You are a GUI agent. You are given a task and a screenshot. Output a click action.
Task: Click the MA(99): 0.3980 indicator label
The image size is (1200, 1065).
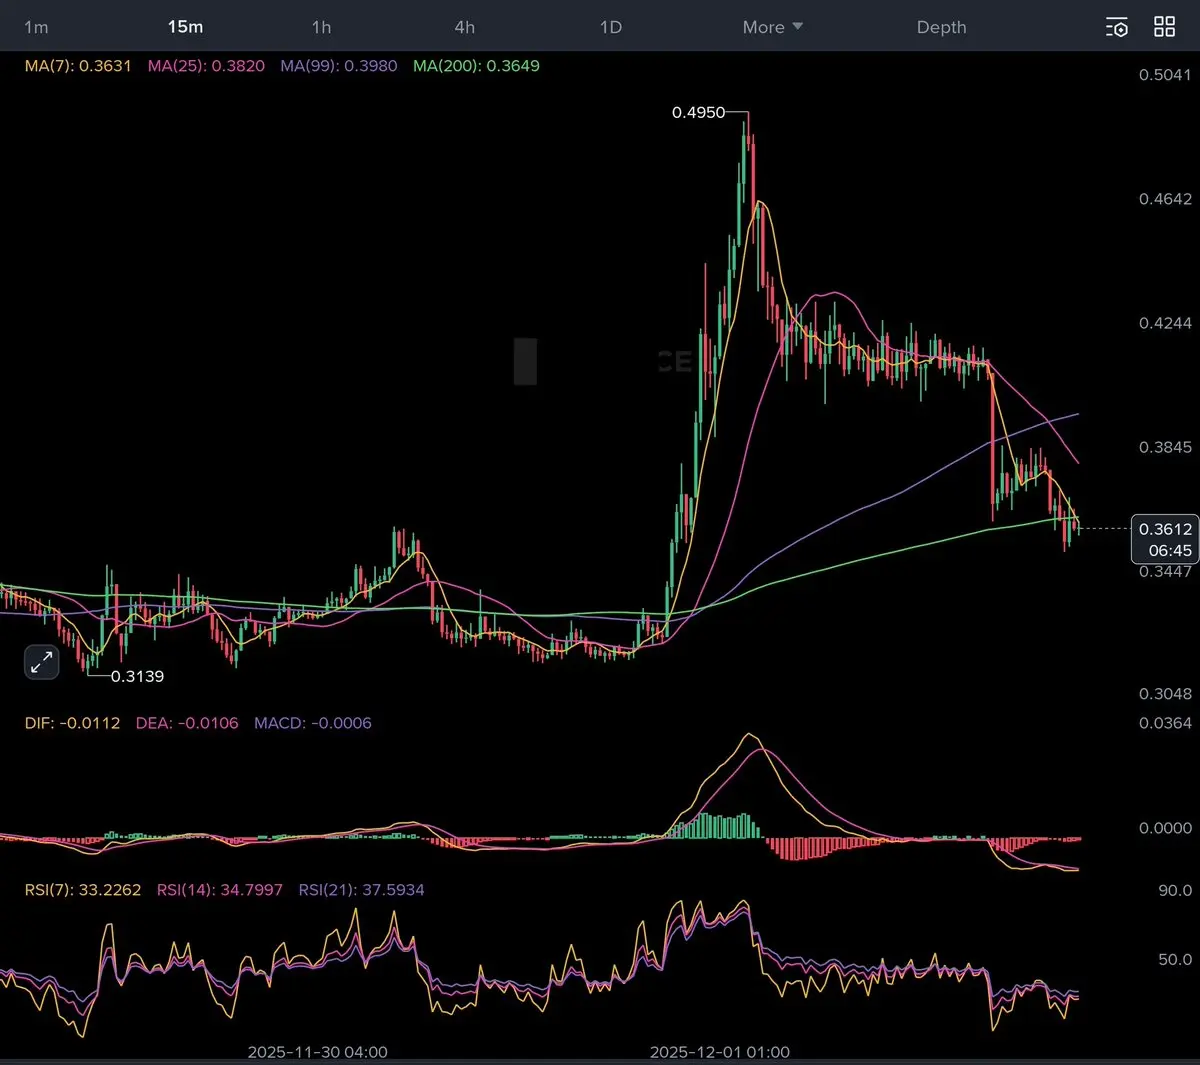coord(339,66)
